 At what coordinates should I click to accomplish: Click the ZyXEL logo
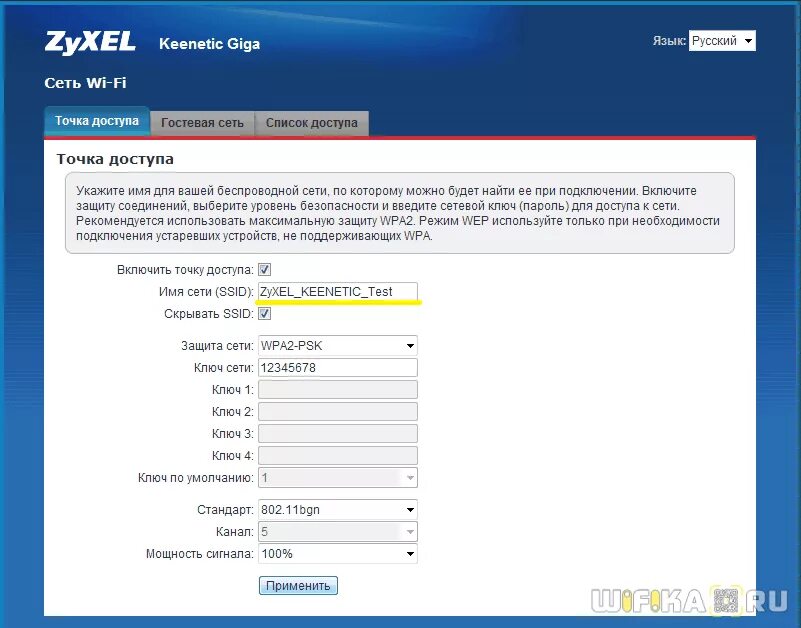coord(90,43)
